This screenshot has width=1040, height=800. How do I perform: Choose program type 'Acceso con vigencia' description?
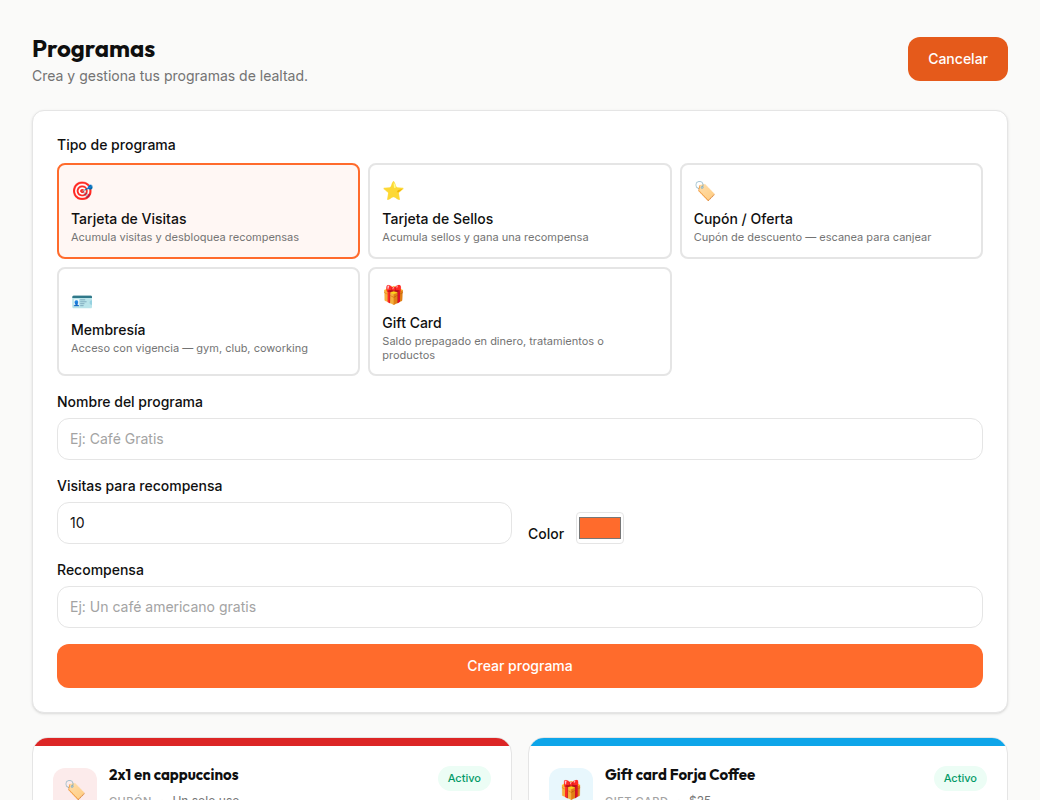point(189,349)
